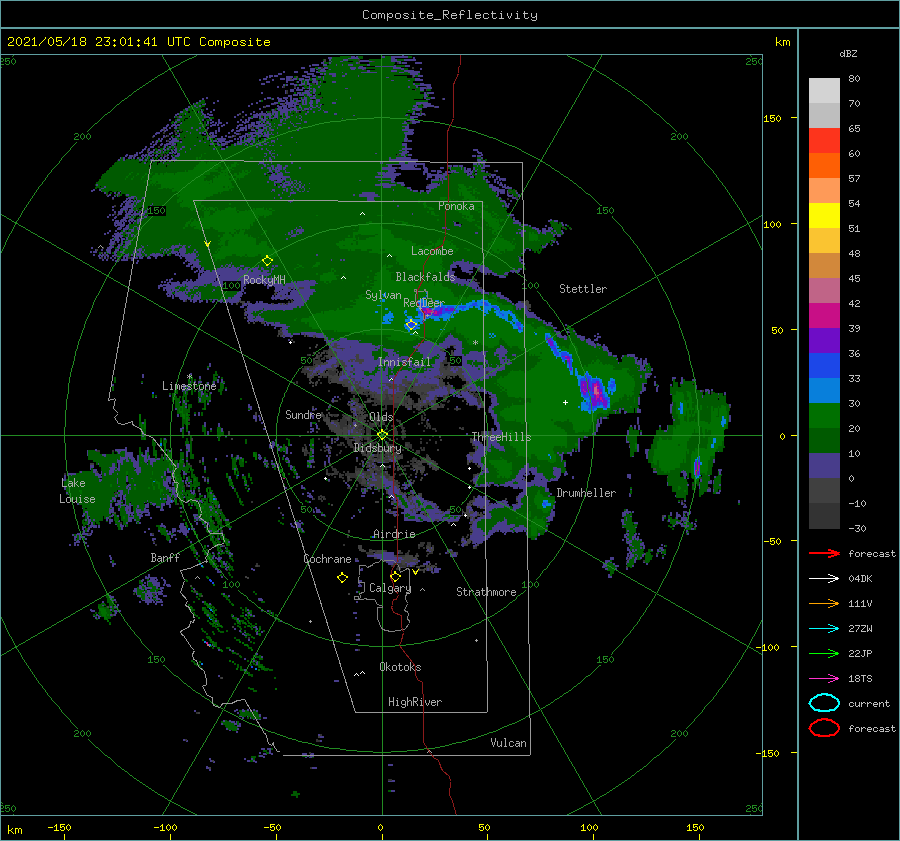Viewport: 900px width, 841px height.
Task: Click the yellow diamond marker below Red Deer
Action: [x=411, y=325]
